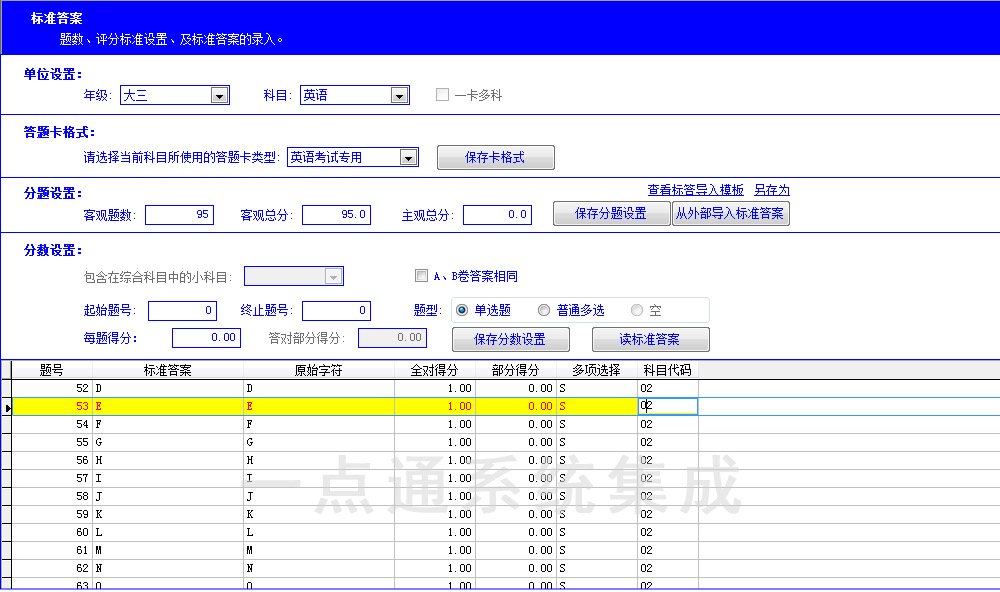
Task: Enable the A、B卷答案相同 checkbox
Action: 421,276
